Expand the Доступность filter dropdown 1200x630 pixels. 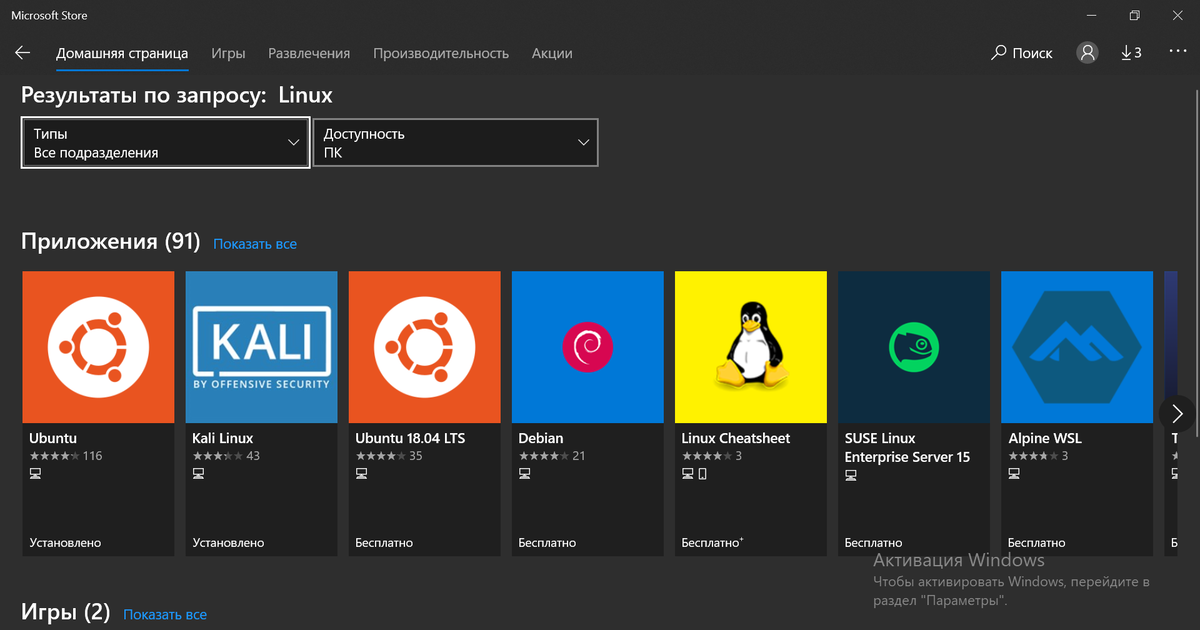455,143
